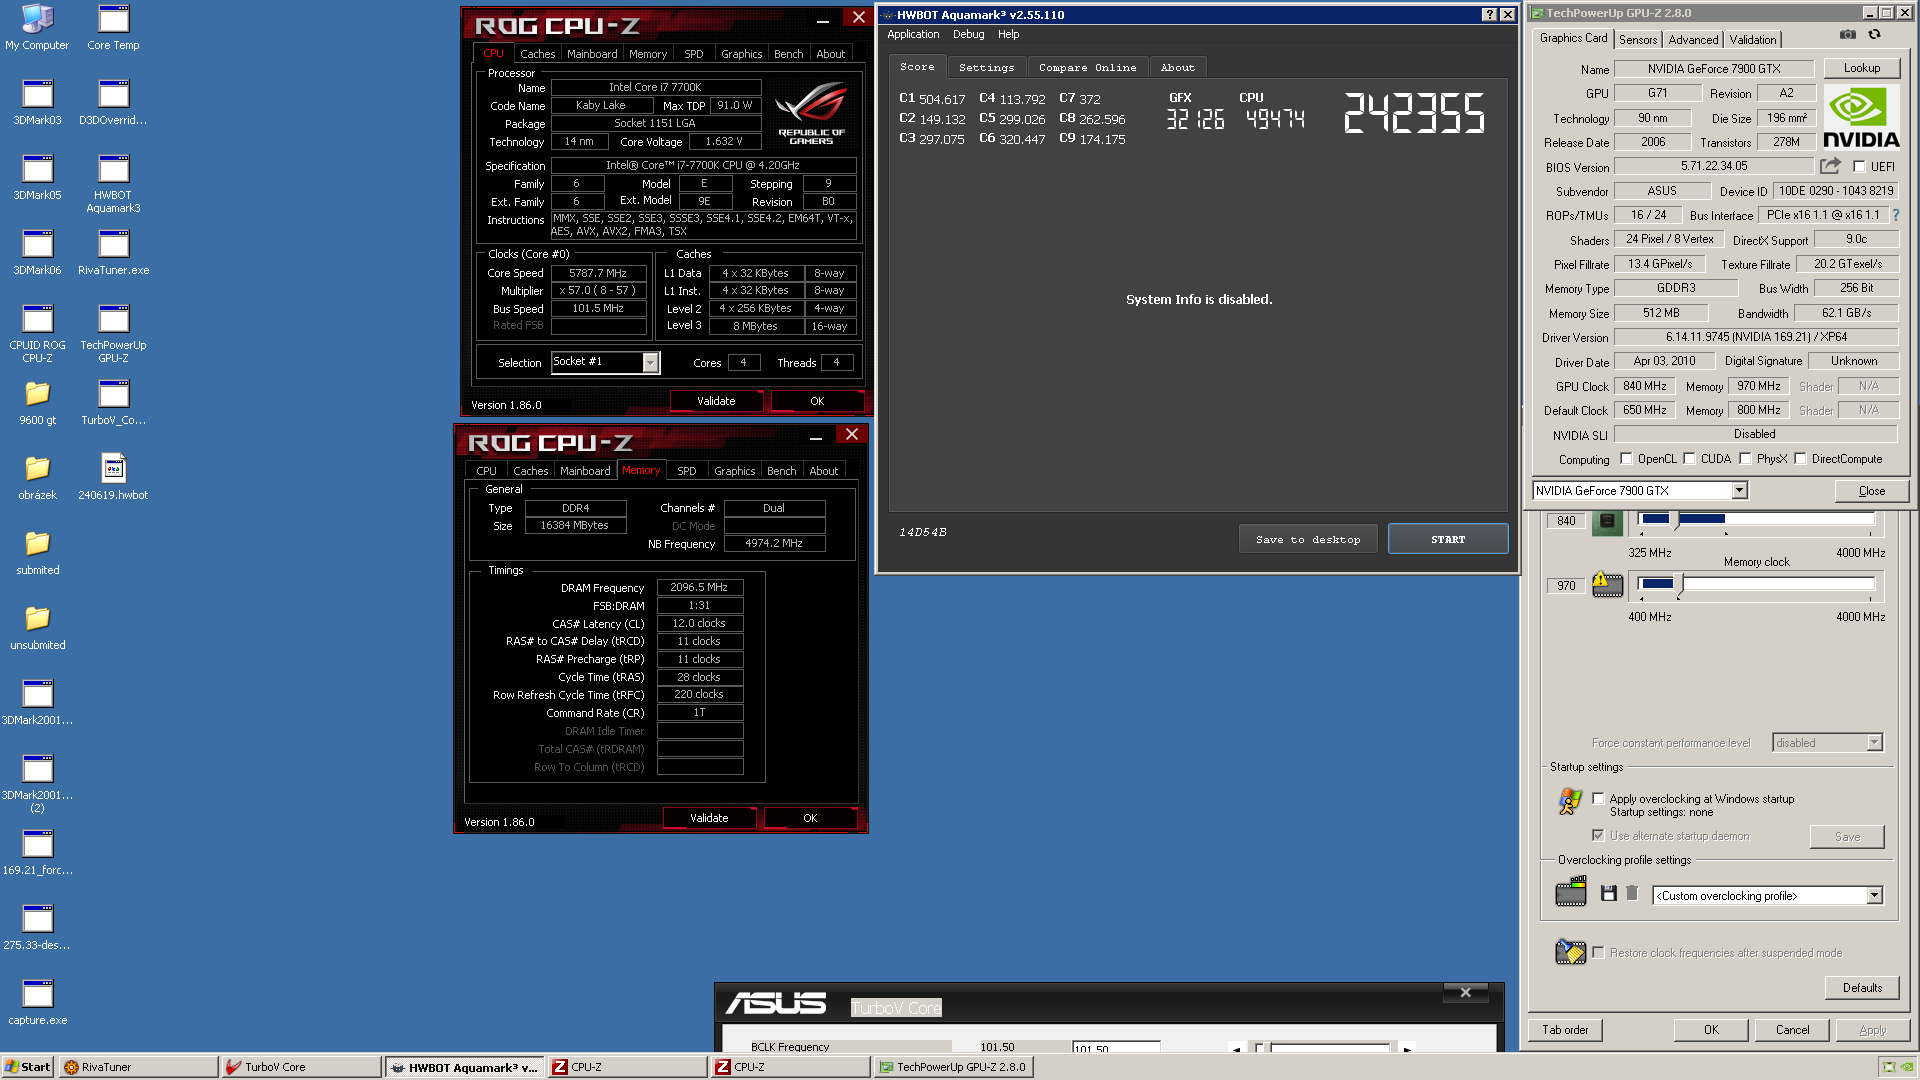
Task: Open the Help menu in Aquamark3
Action: (1008, 34)
